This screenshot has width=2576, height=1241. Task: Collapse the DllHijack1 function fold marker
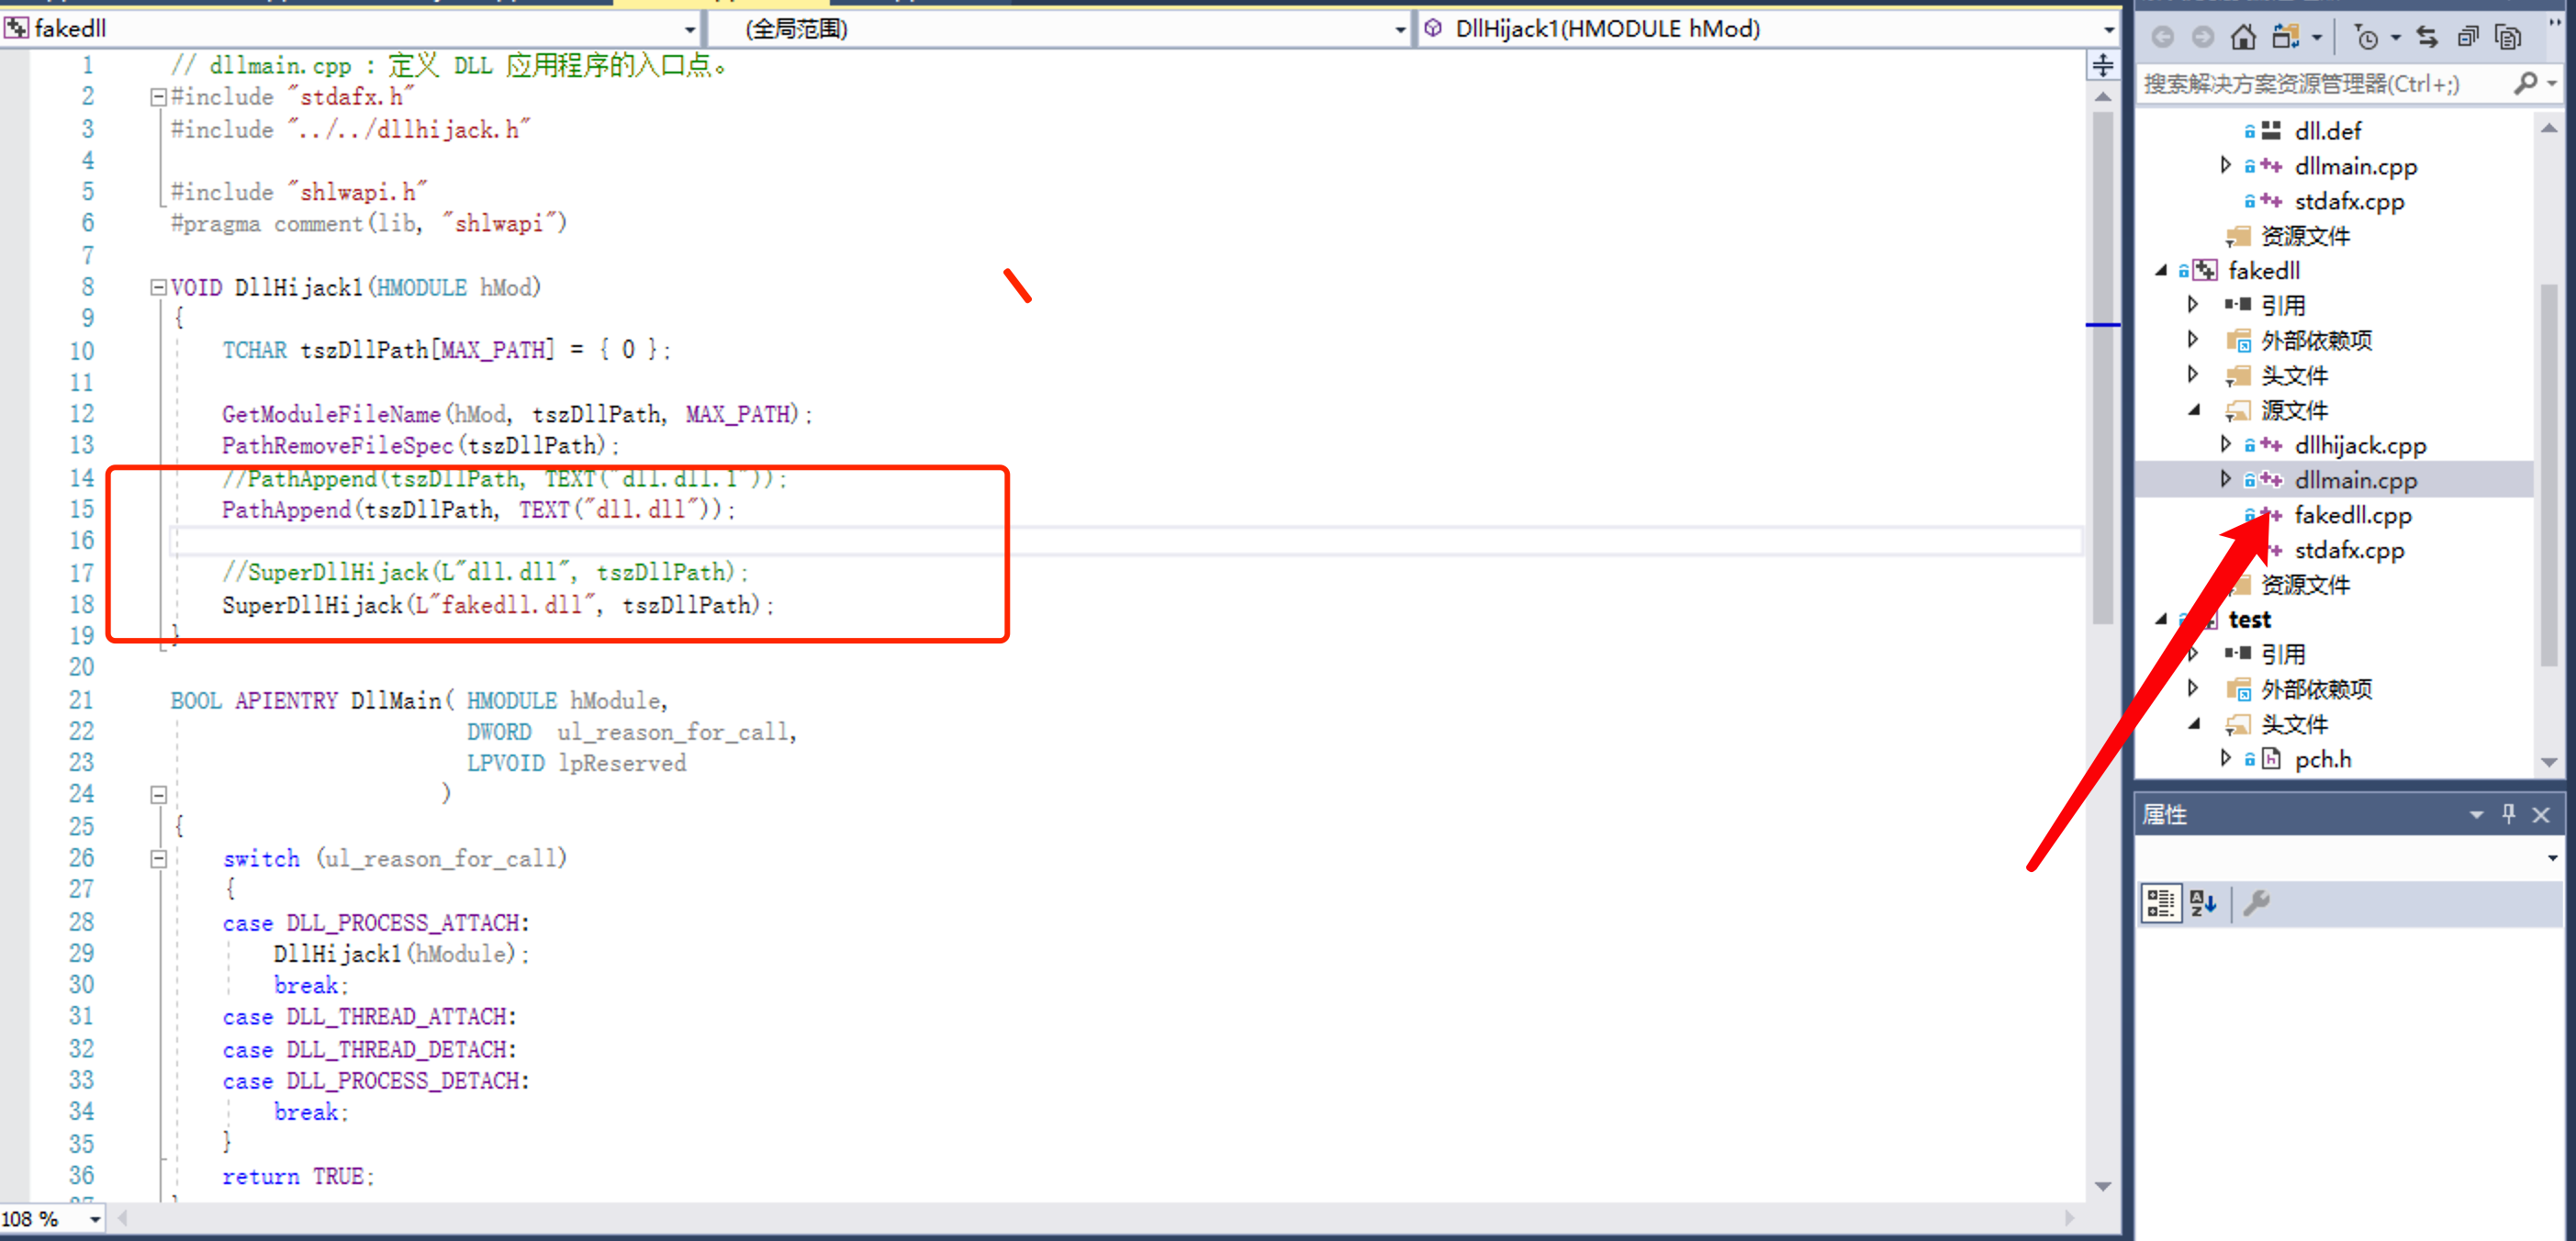158,288
